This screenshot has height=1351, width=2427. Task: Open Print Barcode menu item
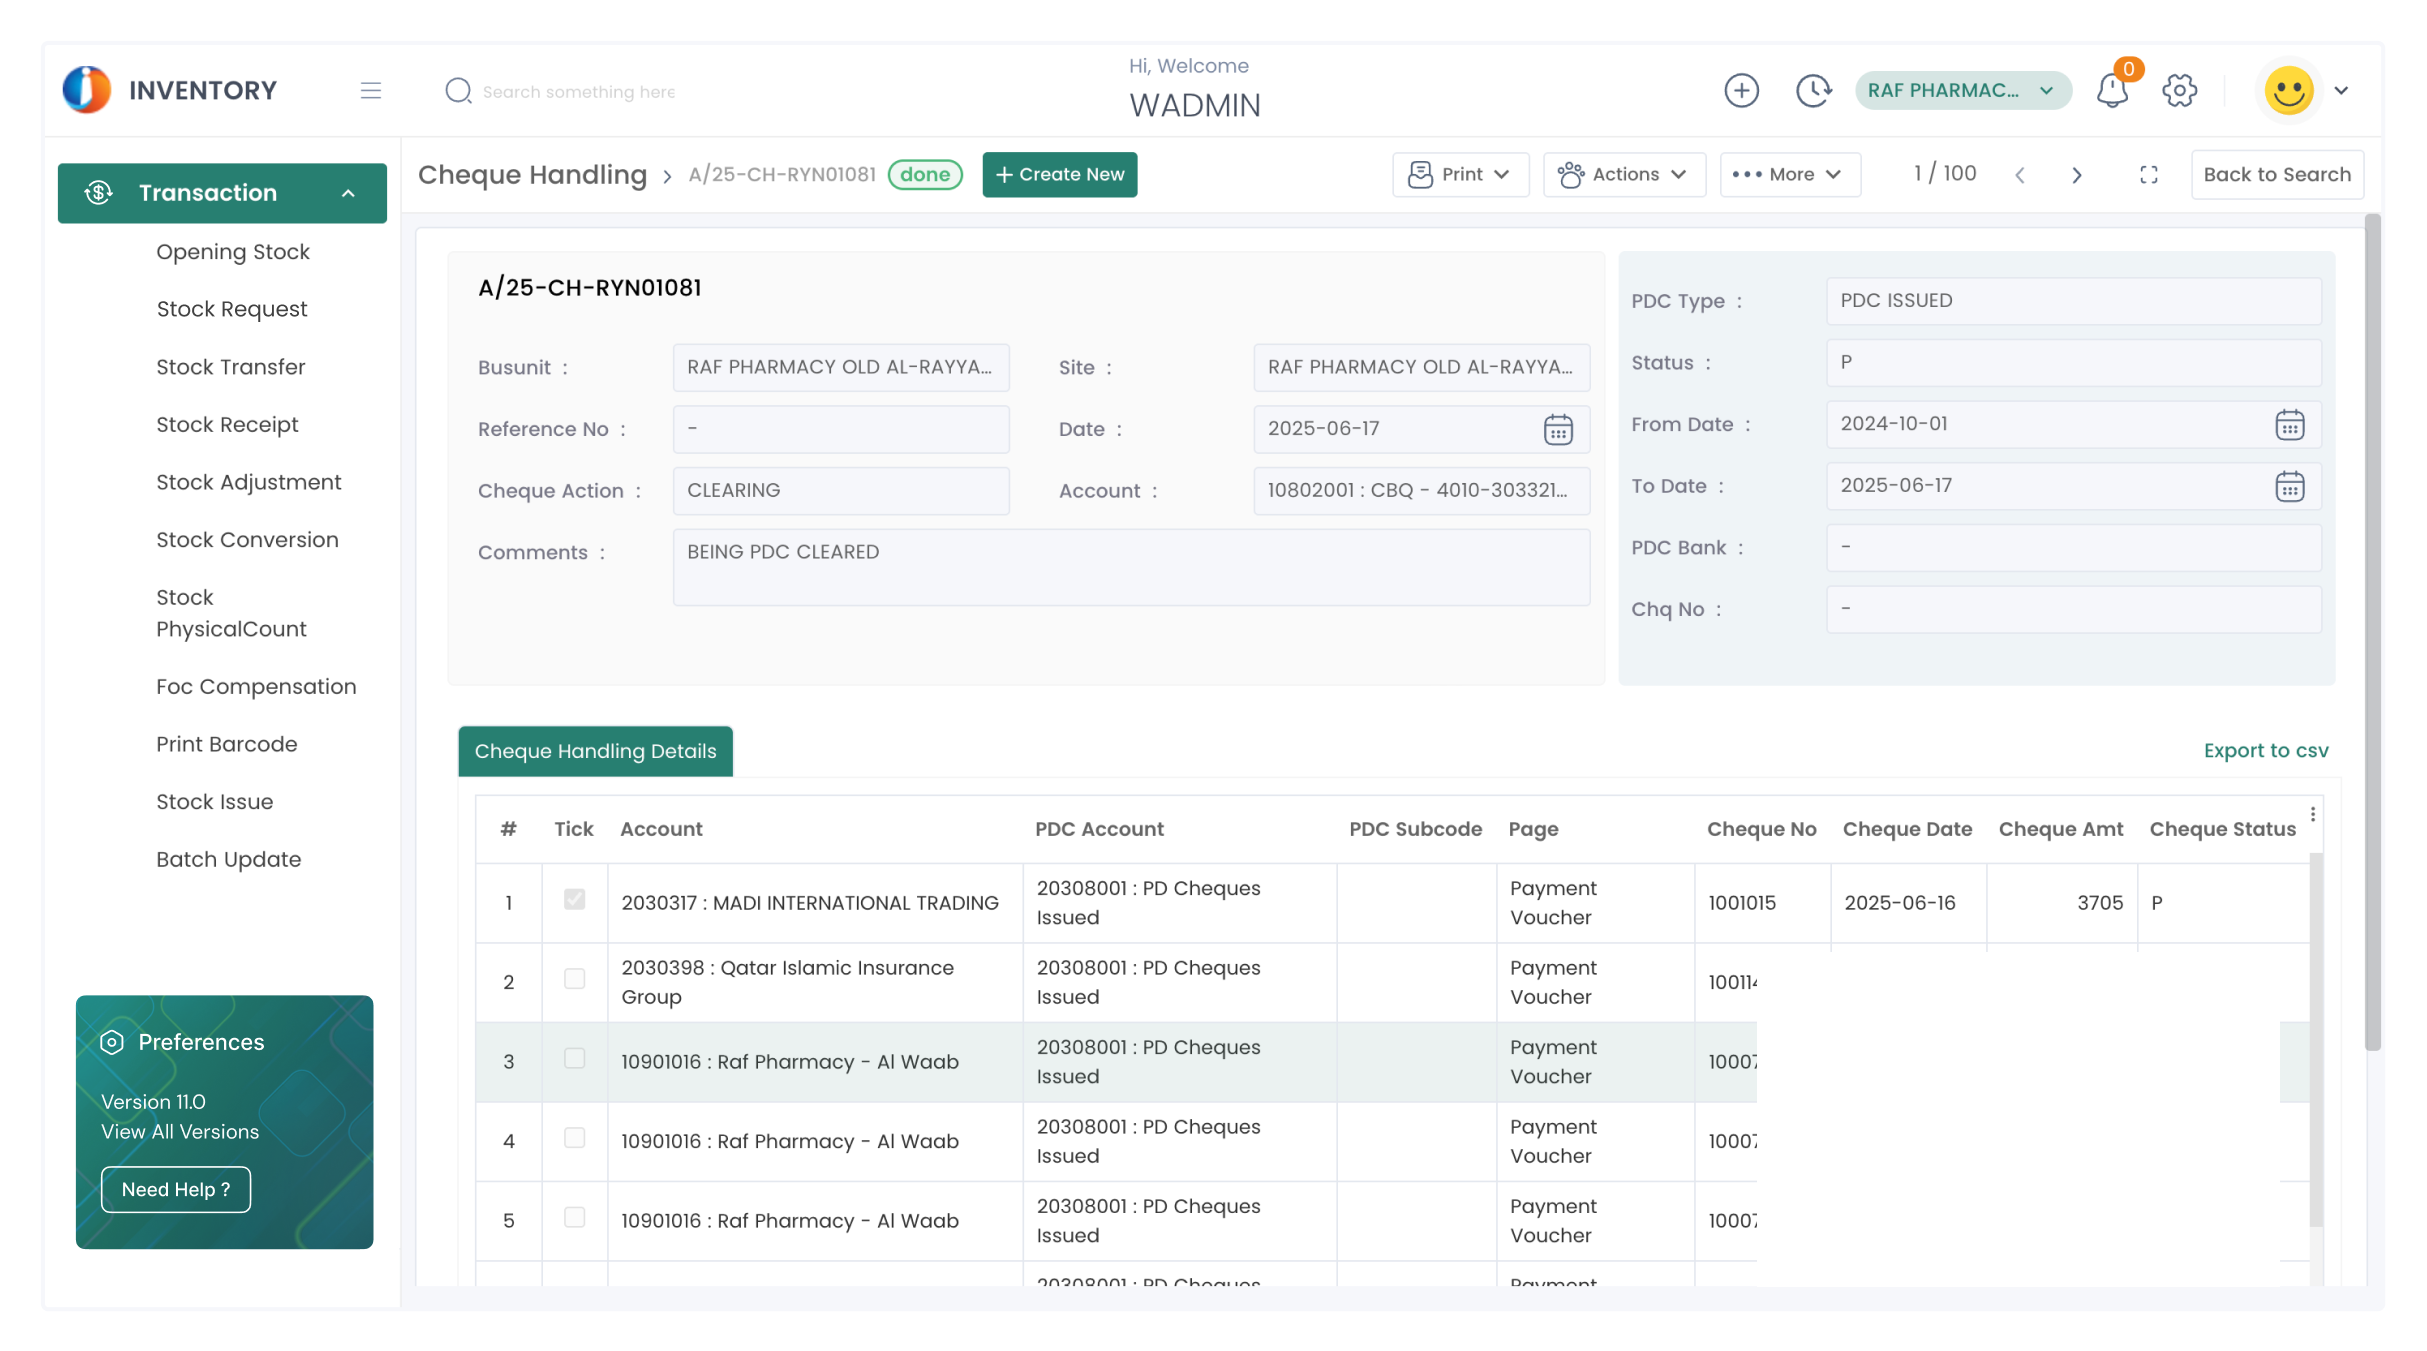tap(227, 744)
